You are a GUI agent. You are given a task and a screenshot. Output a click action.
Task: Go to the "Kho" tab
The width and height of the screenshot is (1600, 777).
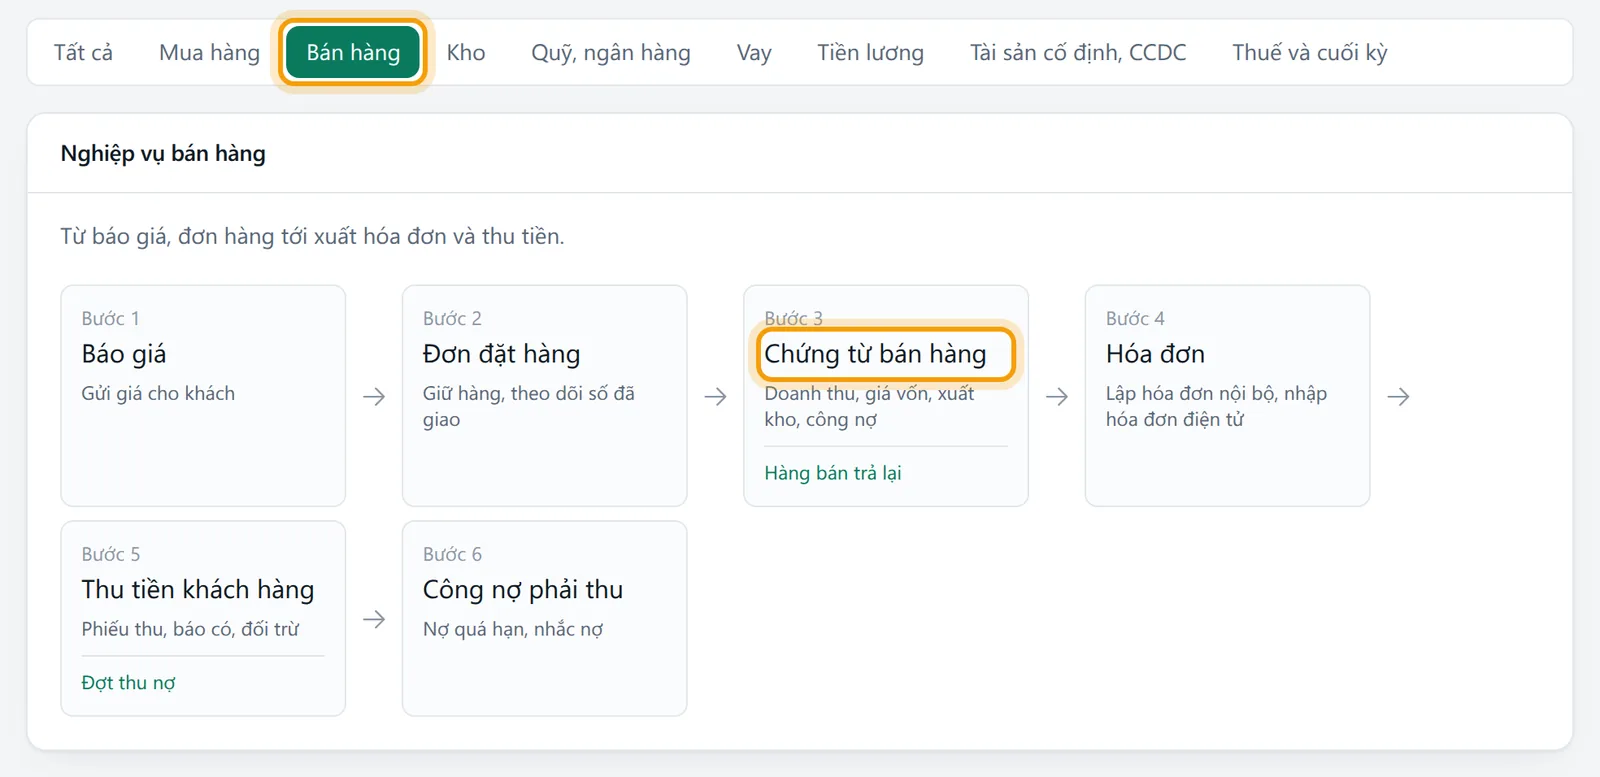(x=466, y=52)
